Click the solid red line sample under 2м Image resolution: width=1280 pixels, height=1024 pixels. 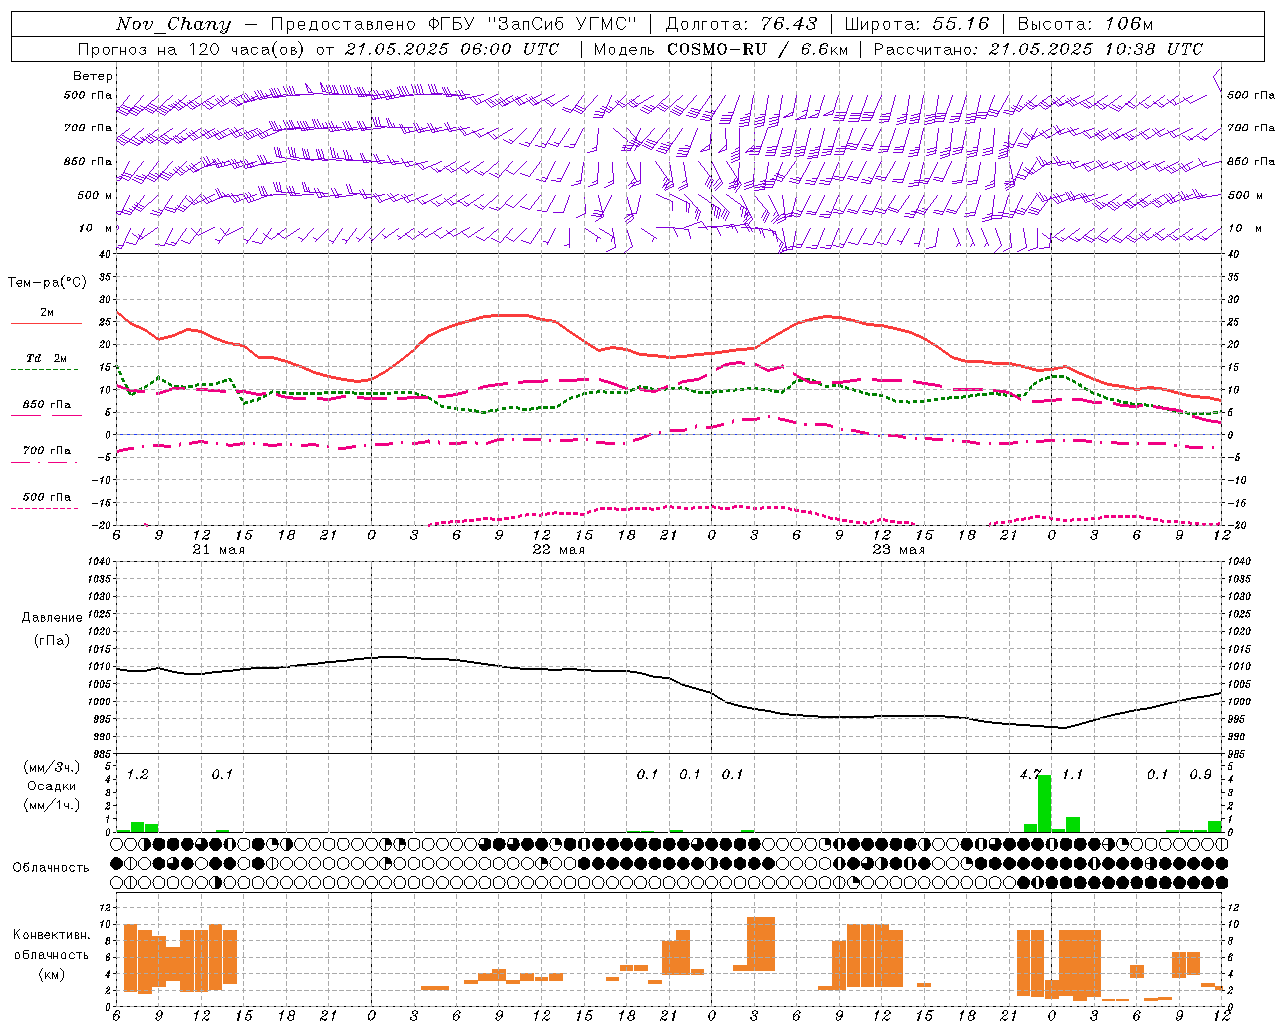point(46,323)
